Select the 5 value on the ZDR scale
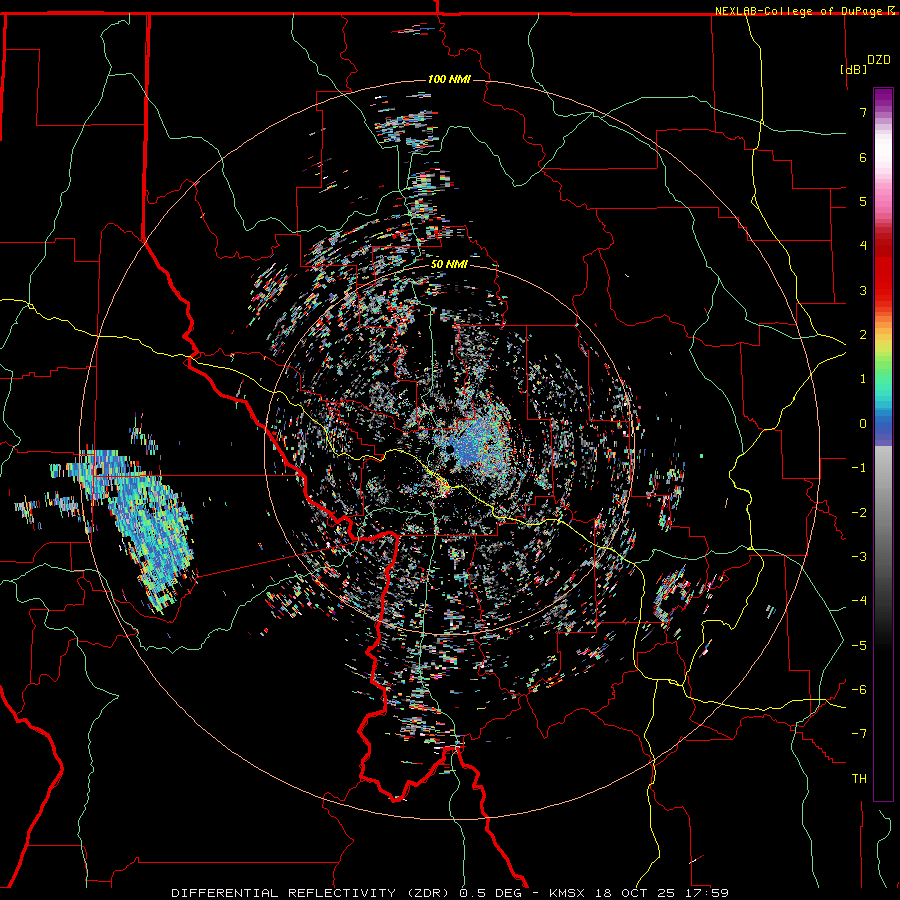 click(863, 201)
